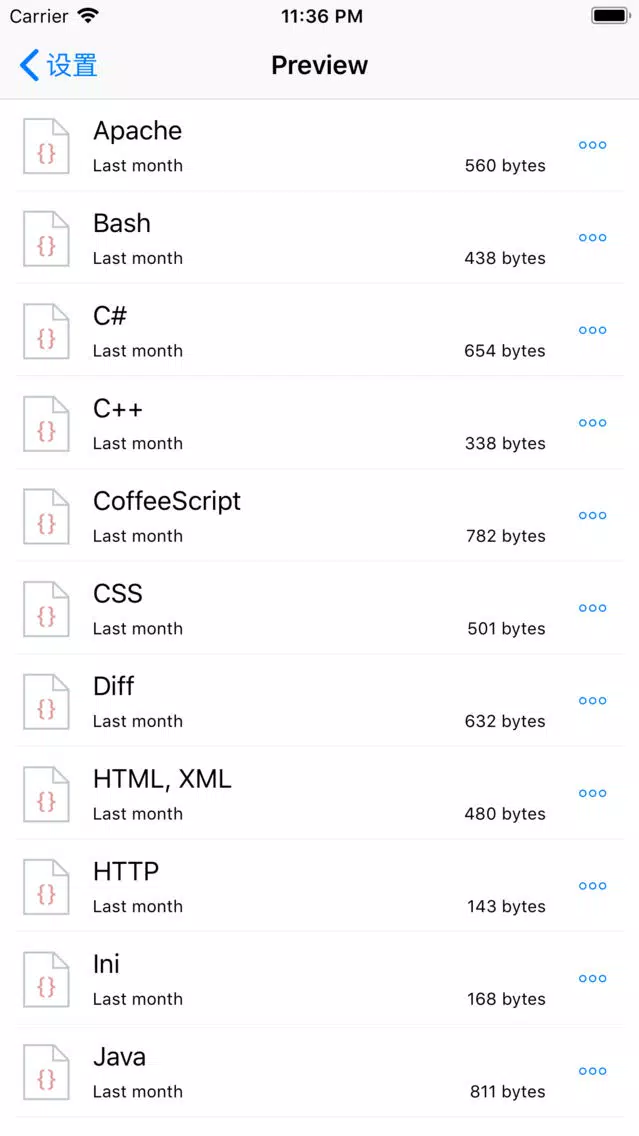Tap the HTML, XML code file icon
Viewport: 639px width, 1136px height.
tap(46, 795)
